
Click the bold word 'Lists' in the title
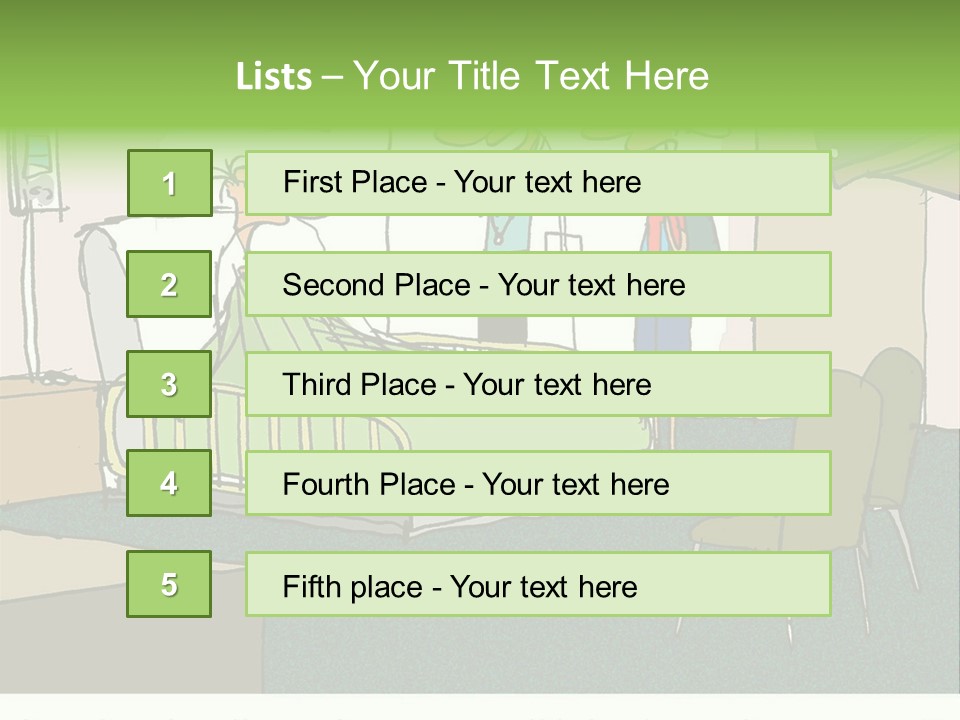click(274, 76)
